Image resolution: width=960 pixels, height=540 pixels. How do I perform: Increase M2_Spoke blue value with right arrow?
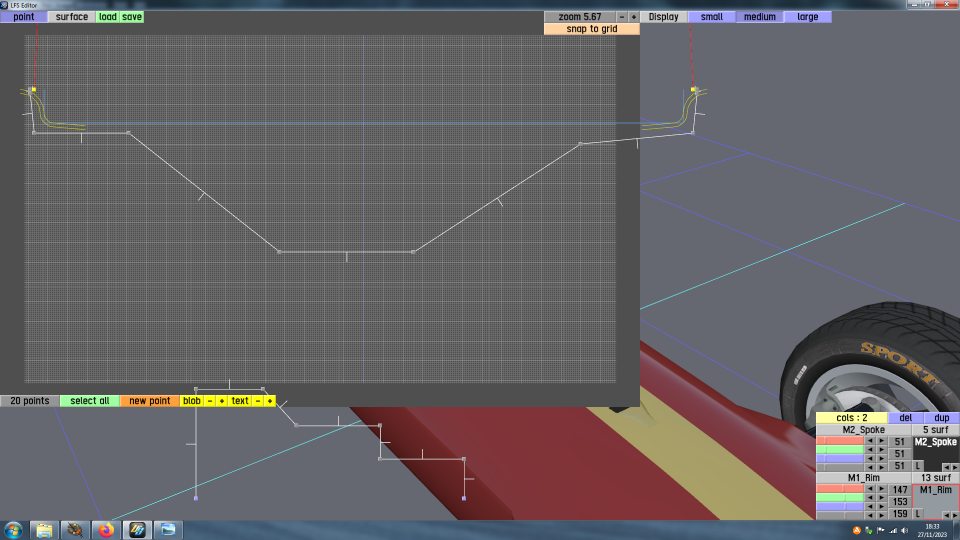(882, 459)
